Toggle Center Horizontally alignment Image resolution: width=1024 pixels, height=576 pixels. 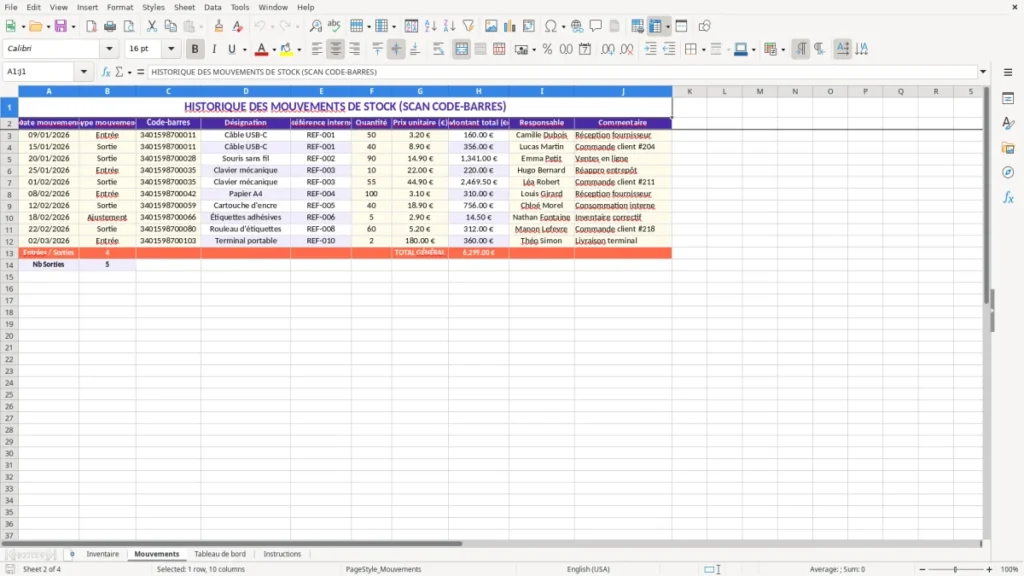click(336, 49)
